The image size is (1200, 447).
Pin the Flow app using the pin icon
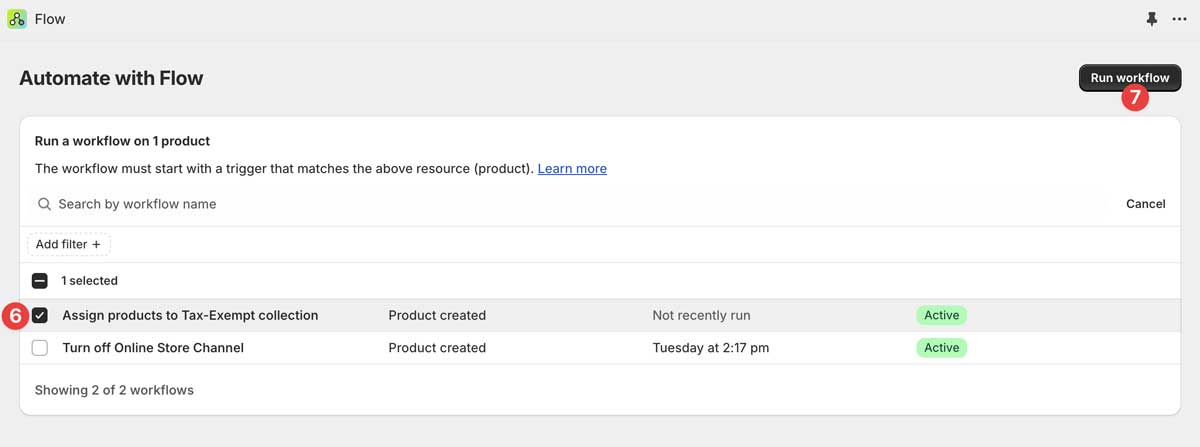pos(1152,19)
